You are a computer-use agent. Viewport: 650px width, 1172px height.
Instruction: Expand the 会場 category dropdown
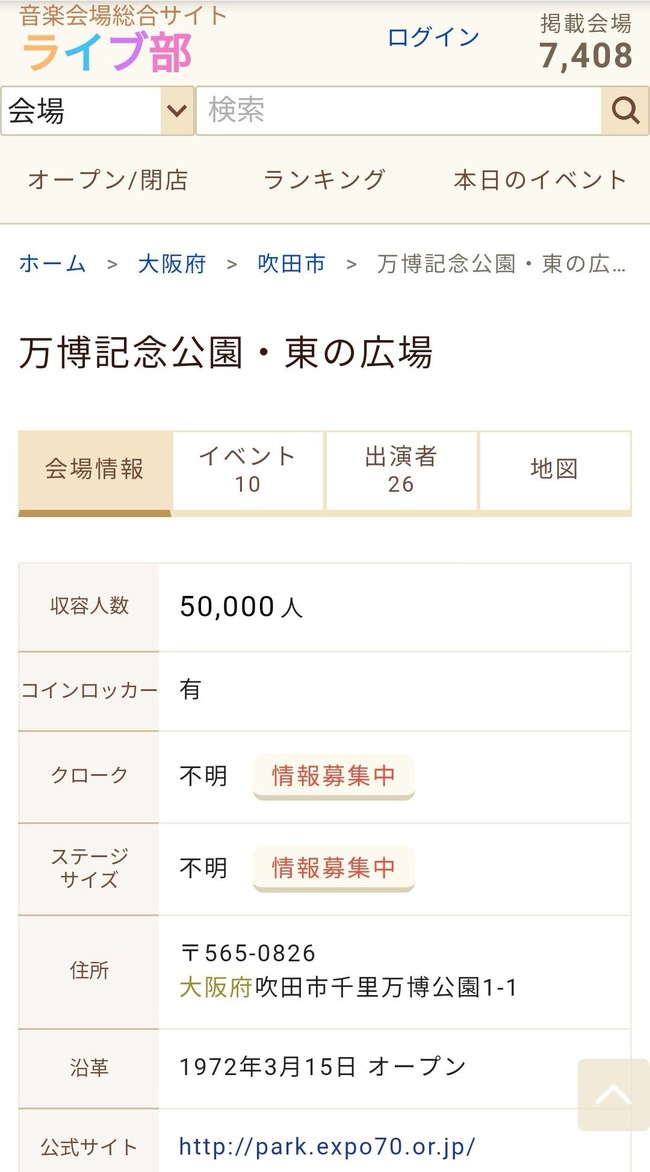coord(95,110)
